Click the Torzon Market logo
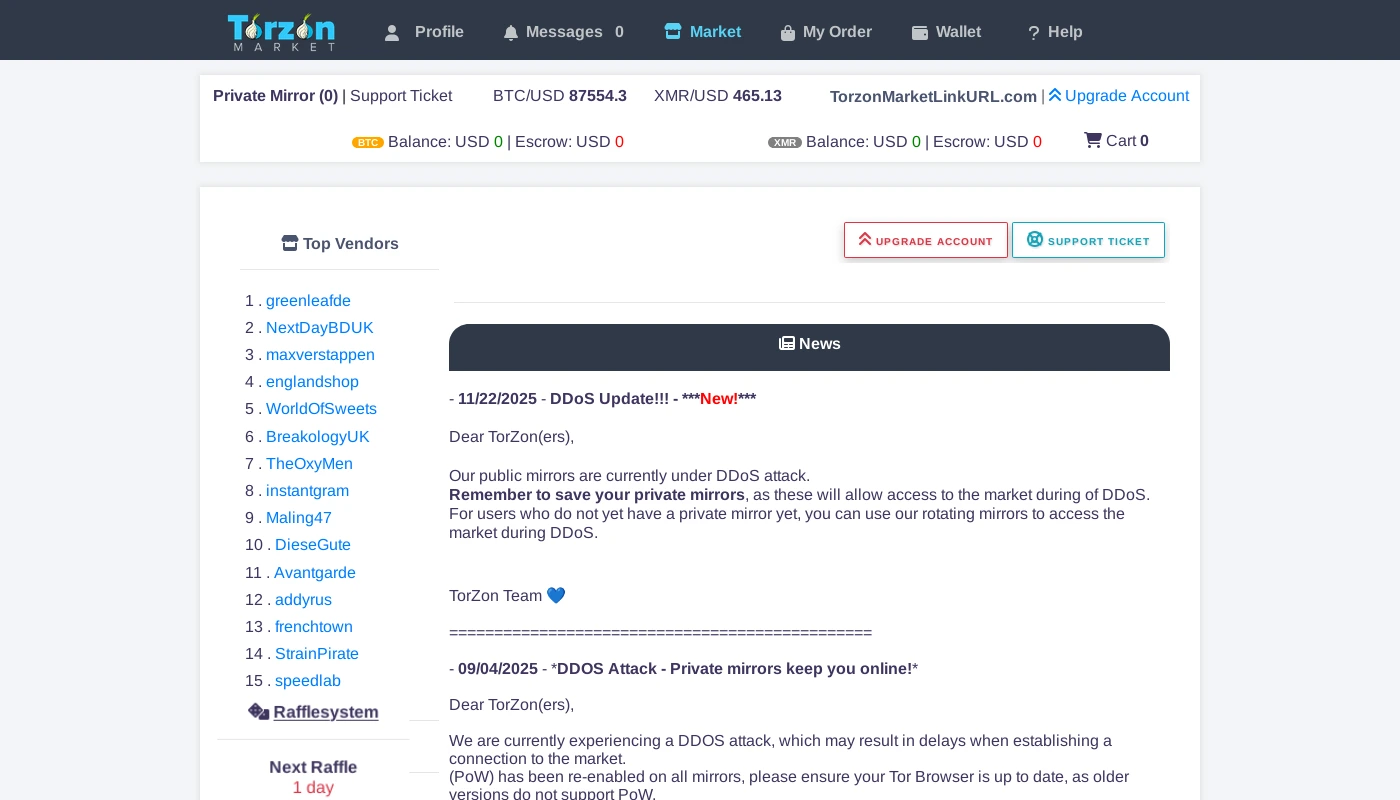This screenshot has width=1400, height=800. [x=281, y=30]
